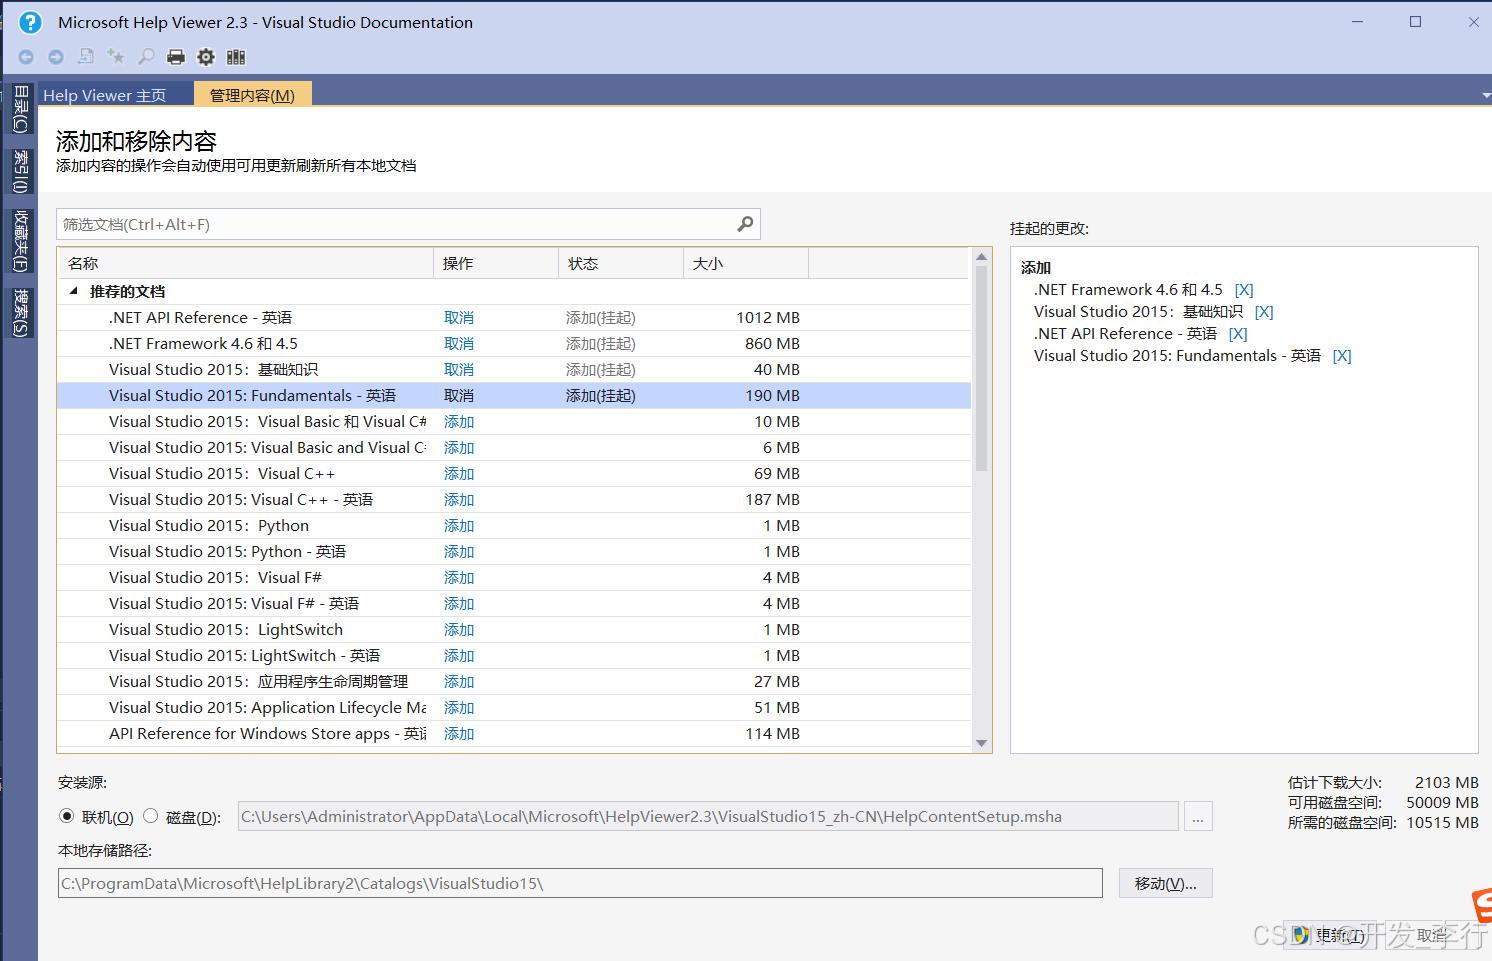Click 取消 for Visual Studio 2015: 基础知识
Viewport: 1492px width, 961px height.
pyautogui.click(x=459, y=369)
